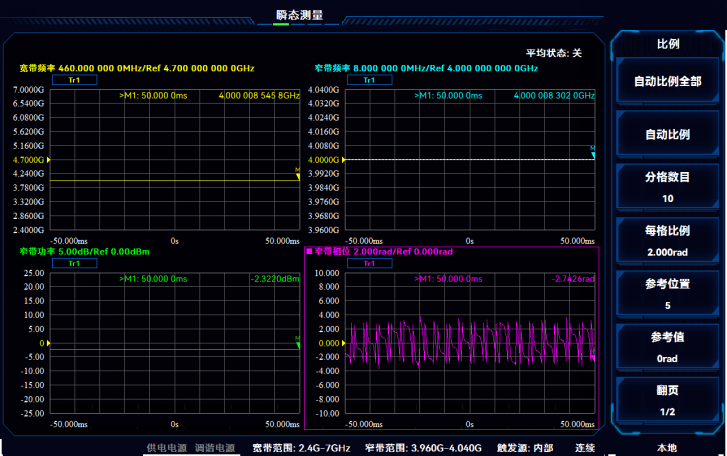This screenshot has height=456, width=727.
Task: Click green >M1: 50.000 0ms label
Action: point(153,279)
